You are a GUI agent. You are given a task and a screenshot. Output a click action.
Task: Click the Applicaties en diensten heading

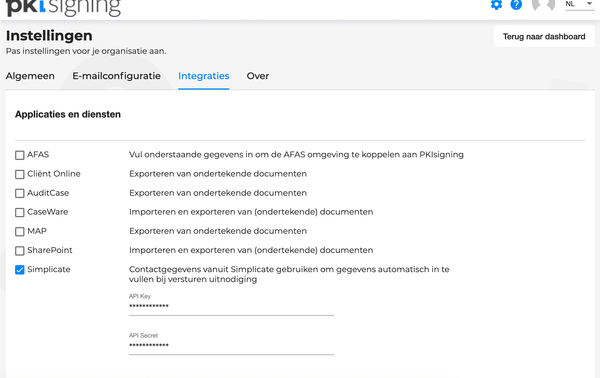click(x=68, y=114)
